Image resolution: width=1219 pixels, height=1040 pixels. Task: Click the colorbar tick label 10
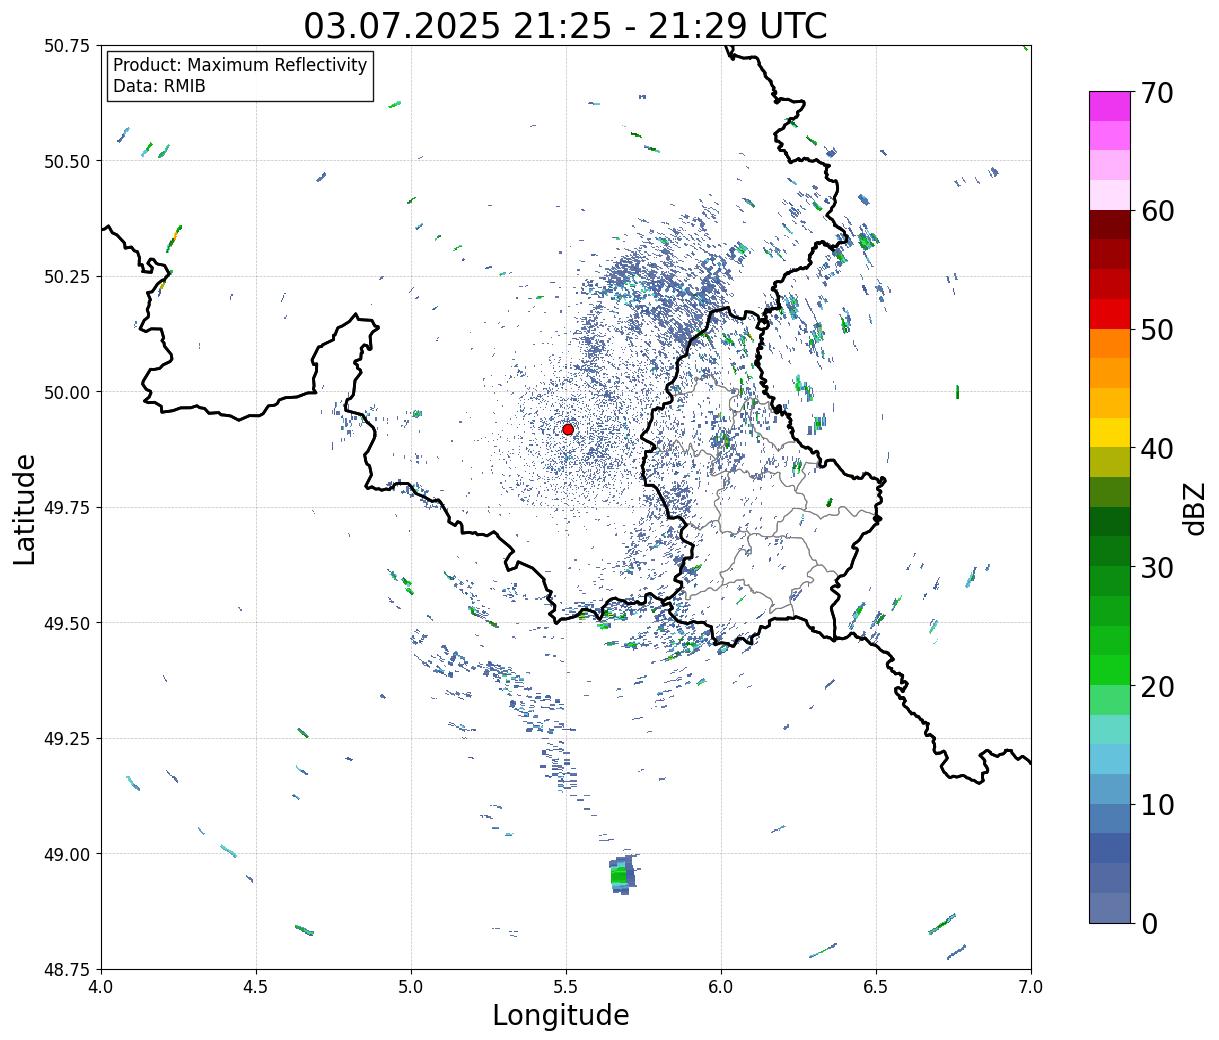coord(1156,804)
